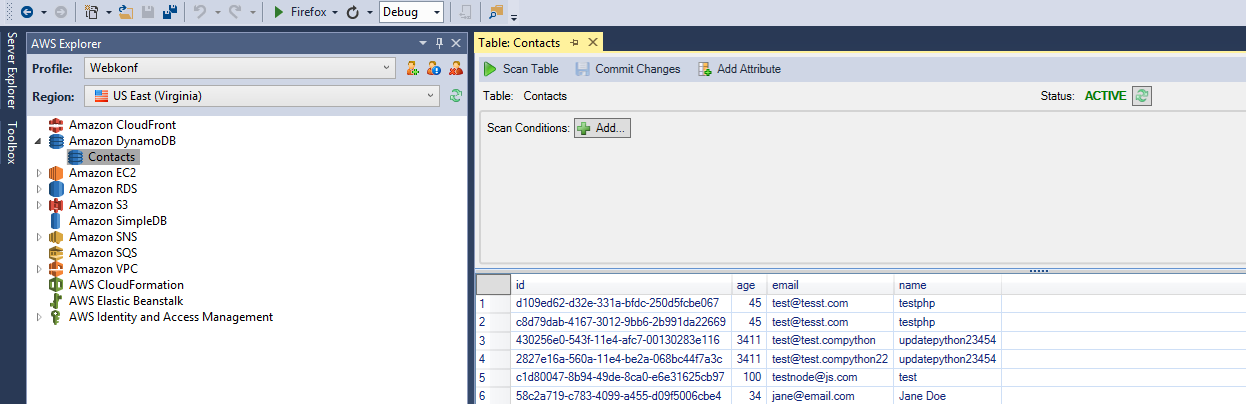The image size is (1246, 404).
Task: Click the Amazon SimpleDB icon
Action: click(57, 221)
